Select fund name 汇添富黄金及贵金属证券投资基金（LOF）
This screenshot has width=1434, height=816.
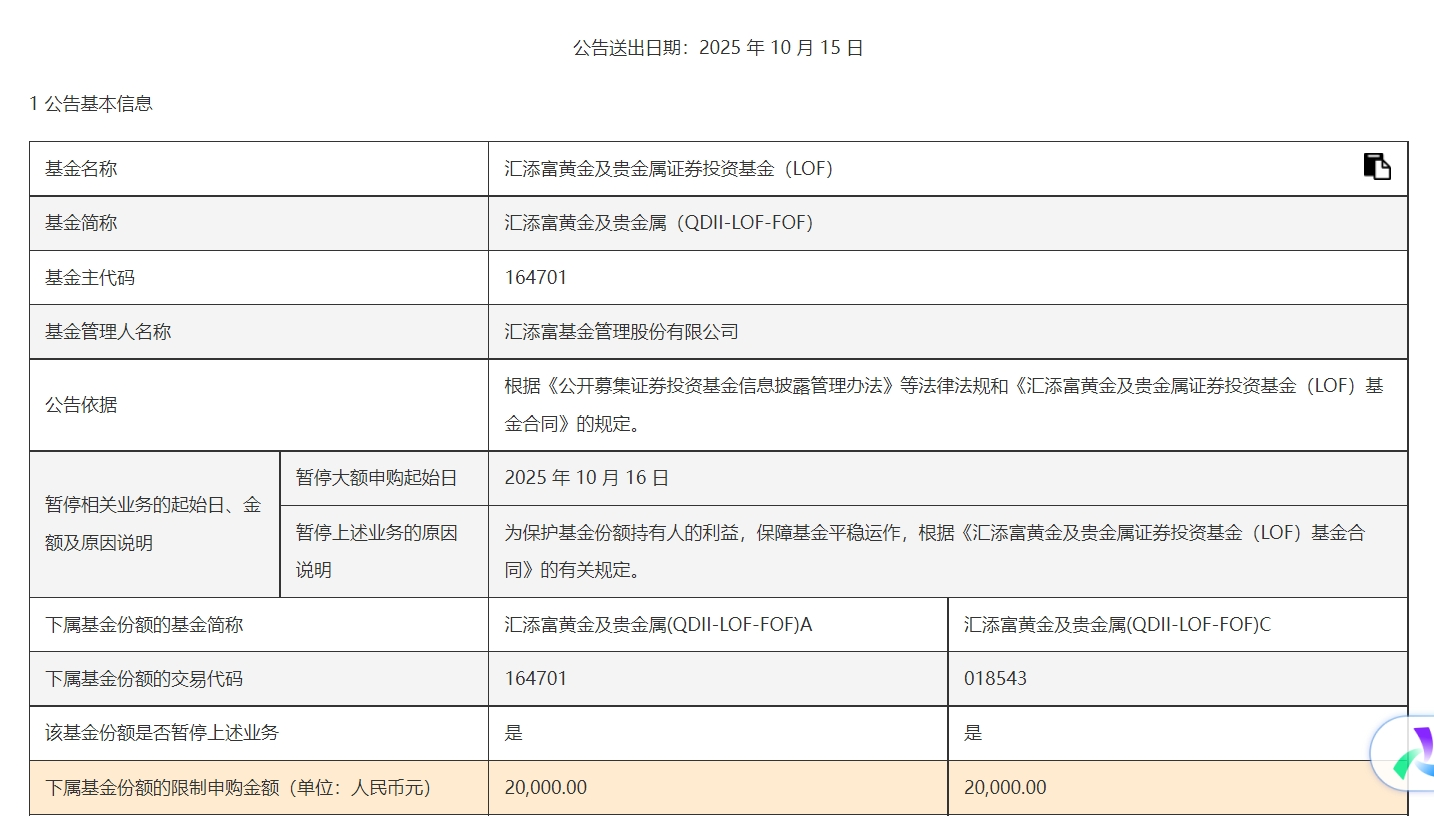669,169
